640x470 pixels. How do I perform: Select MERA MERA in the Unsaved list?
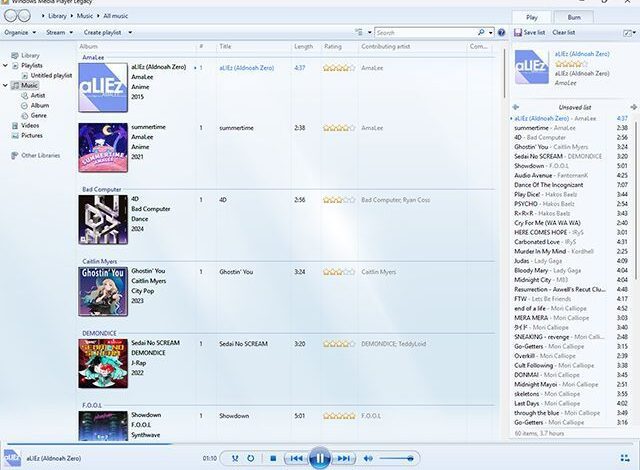570,318
